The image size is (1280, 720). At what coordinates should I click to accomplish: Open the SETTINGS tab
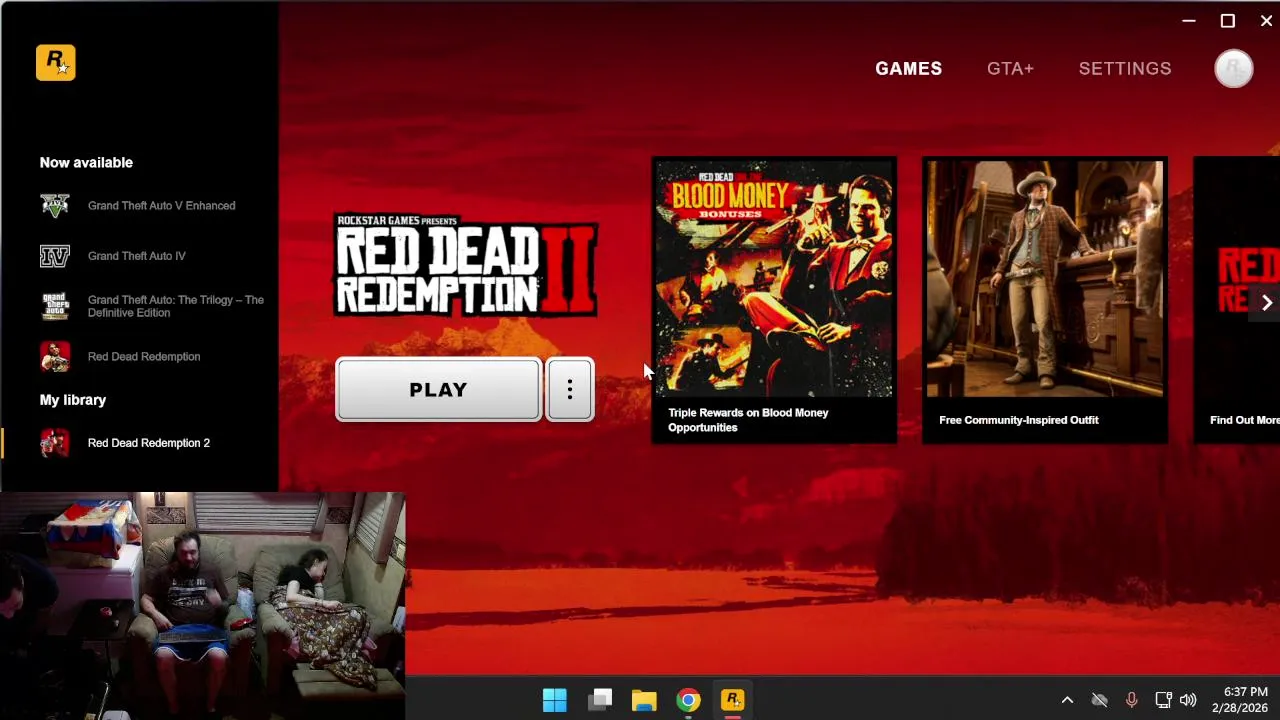point(1125,69)
